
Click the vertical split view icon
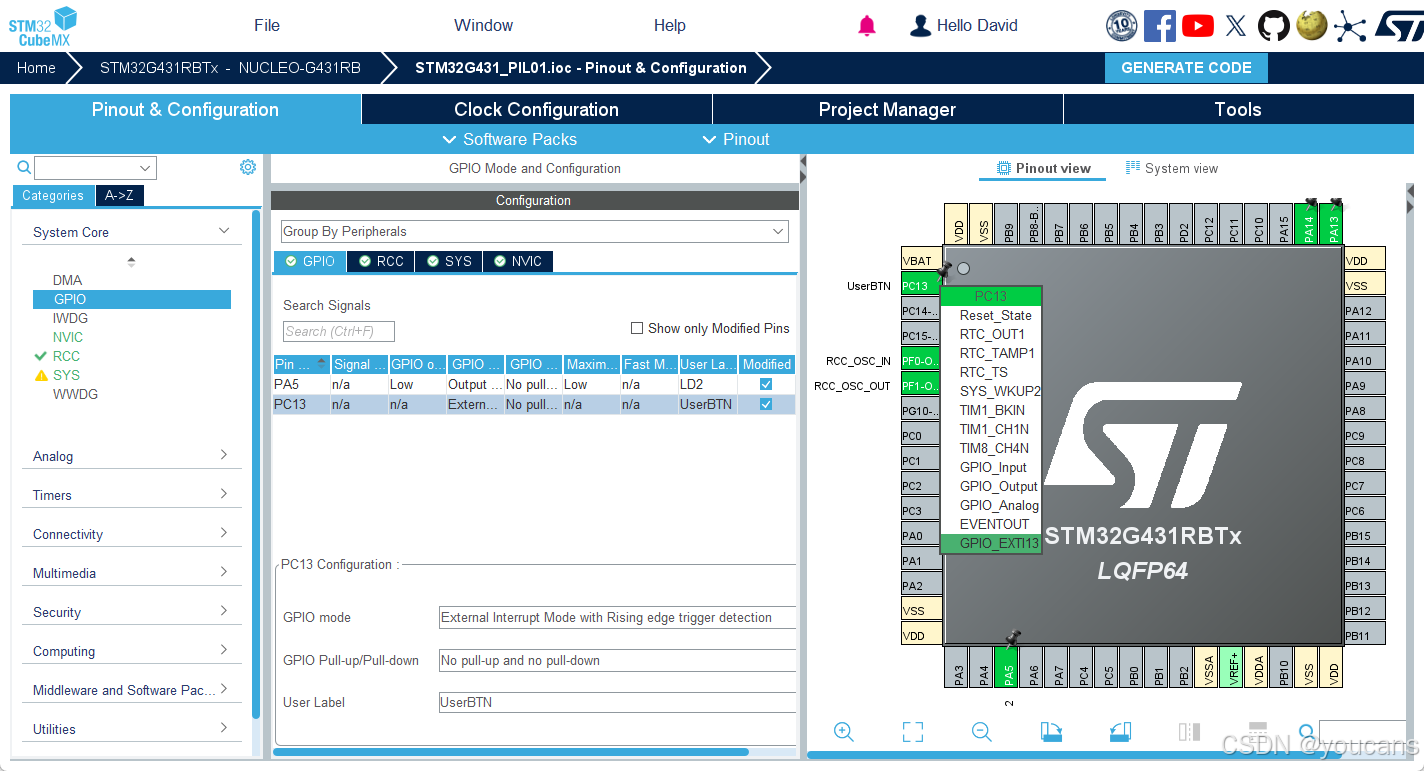(1189, 732)
